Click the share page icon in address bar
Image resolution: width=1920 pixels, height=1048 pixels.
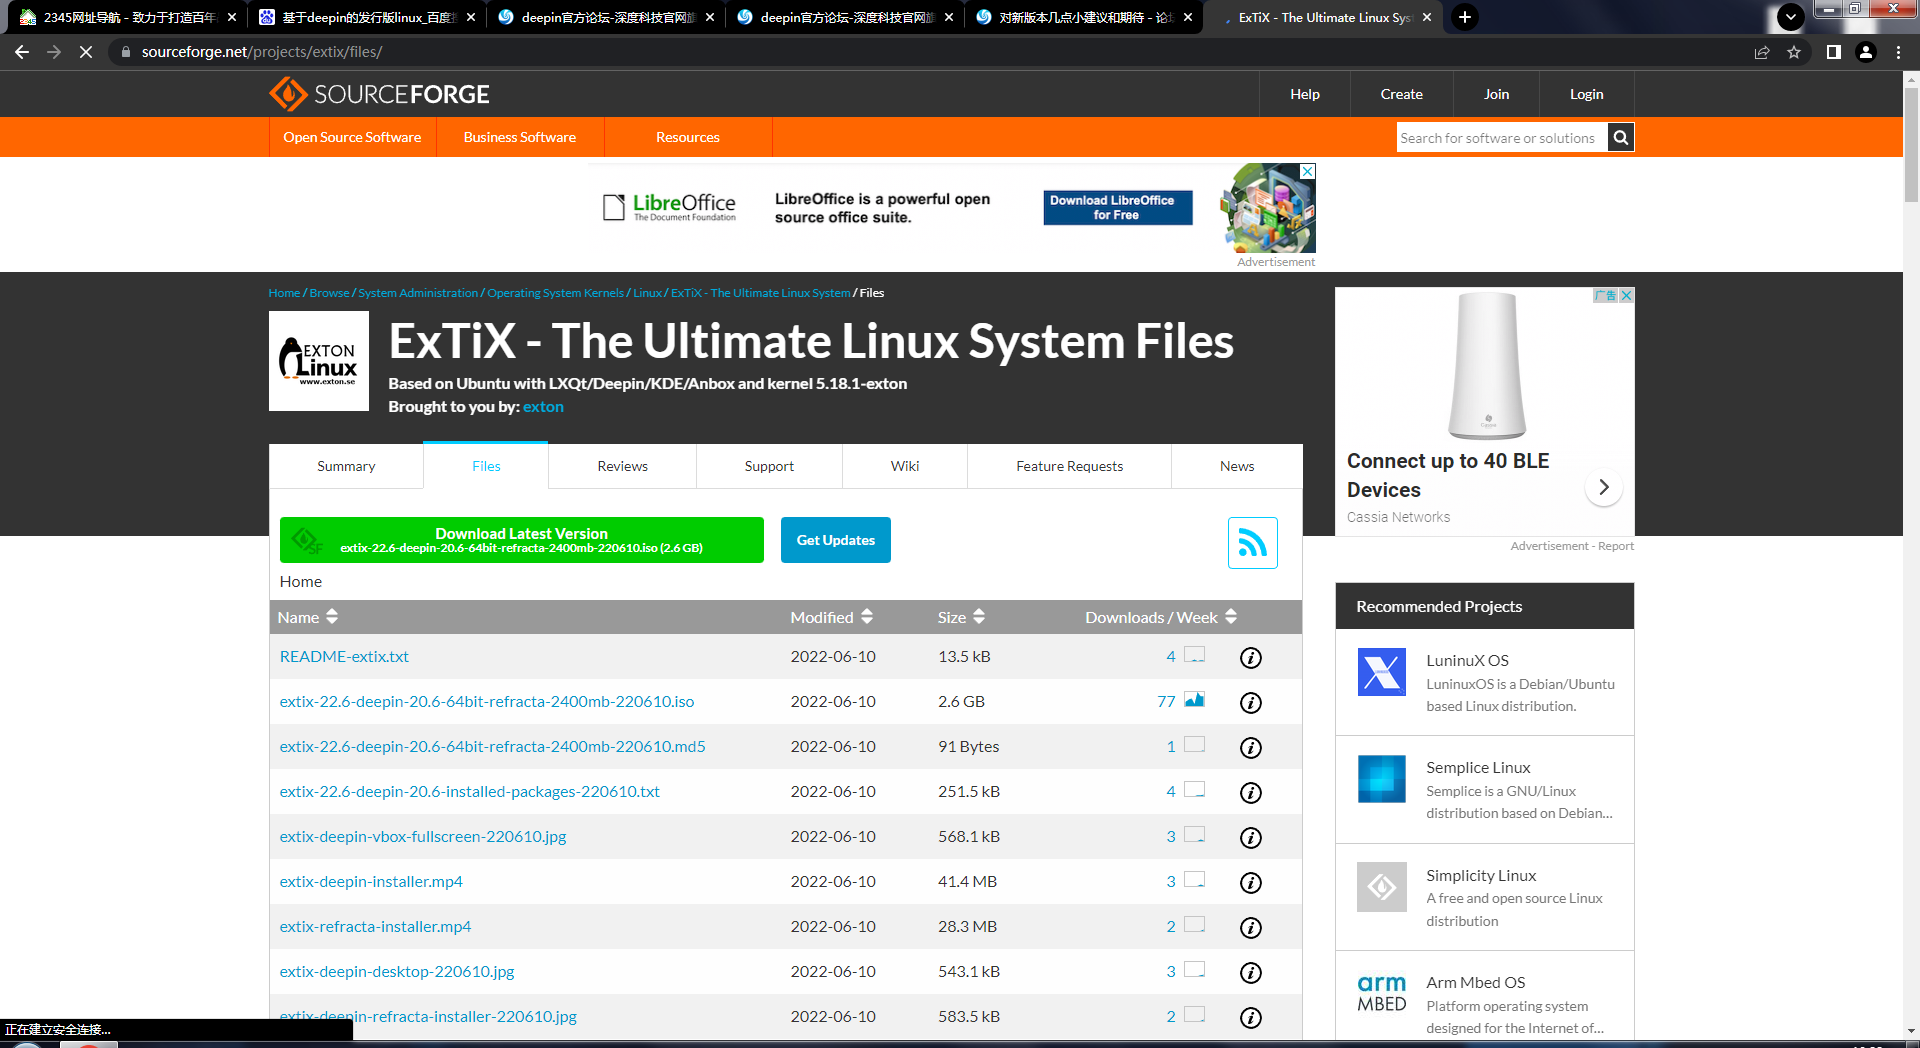(1762, 52)
